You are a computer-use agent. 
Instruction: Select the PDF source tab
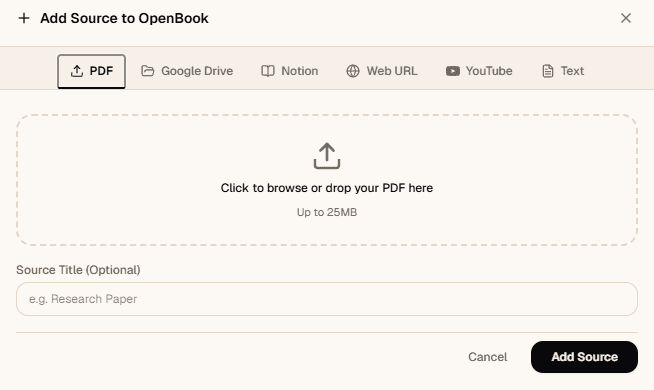(91, 71)
